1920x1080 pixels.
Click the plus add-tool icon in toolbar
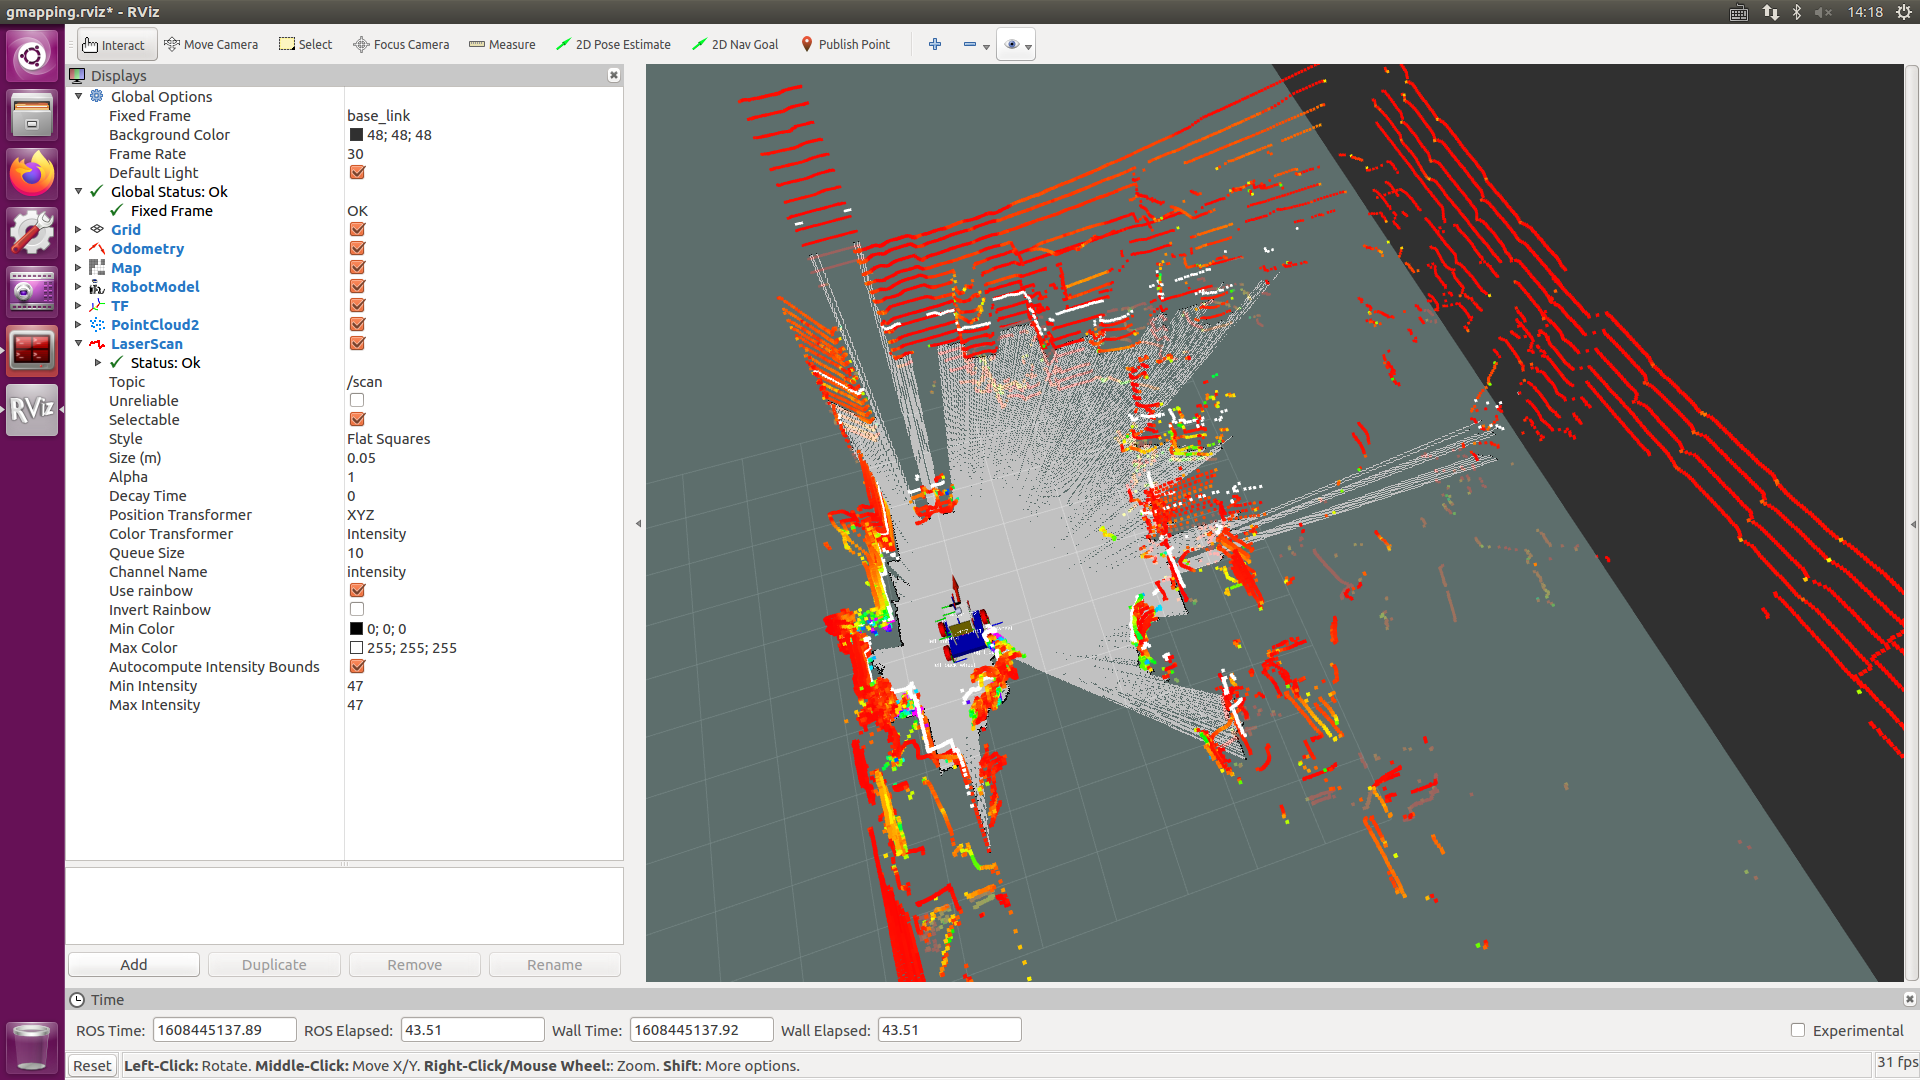[x=935, y=44]
